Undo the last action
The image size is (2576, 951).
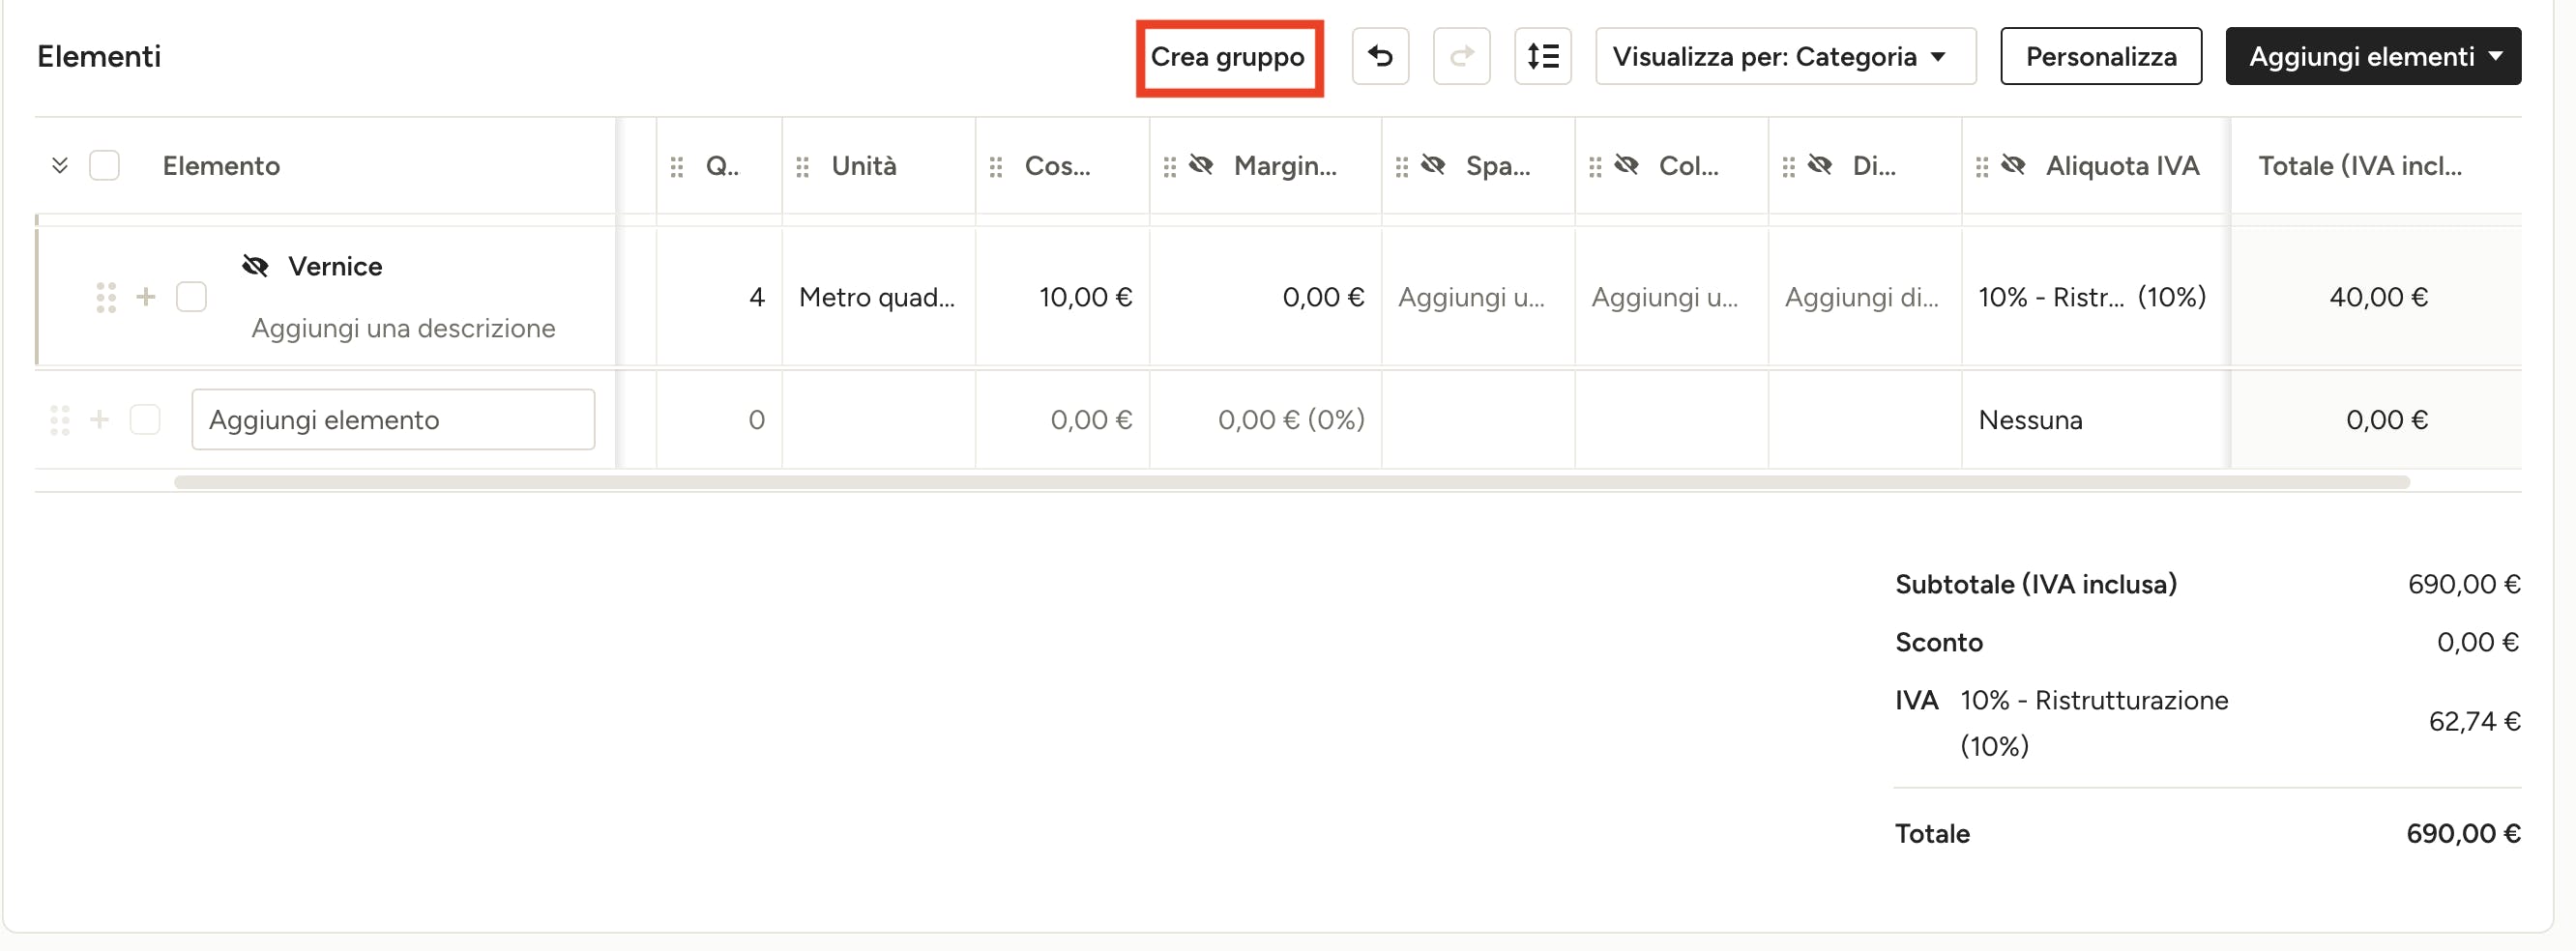(1380, 56)
